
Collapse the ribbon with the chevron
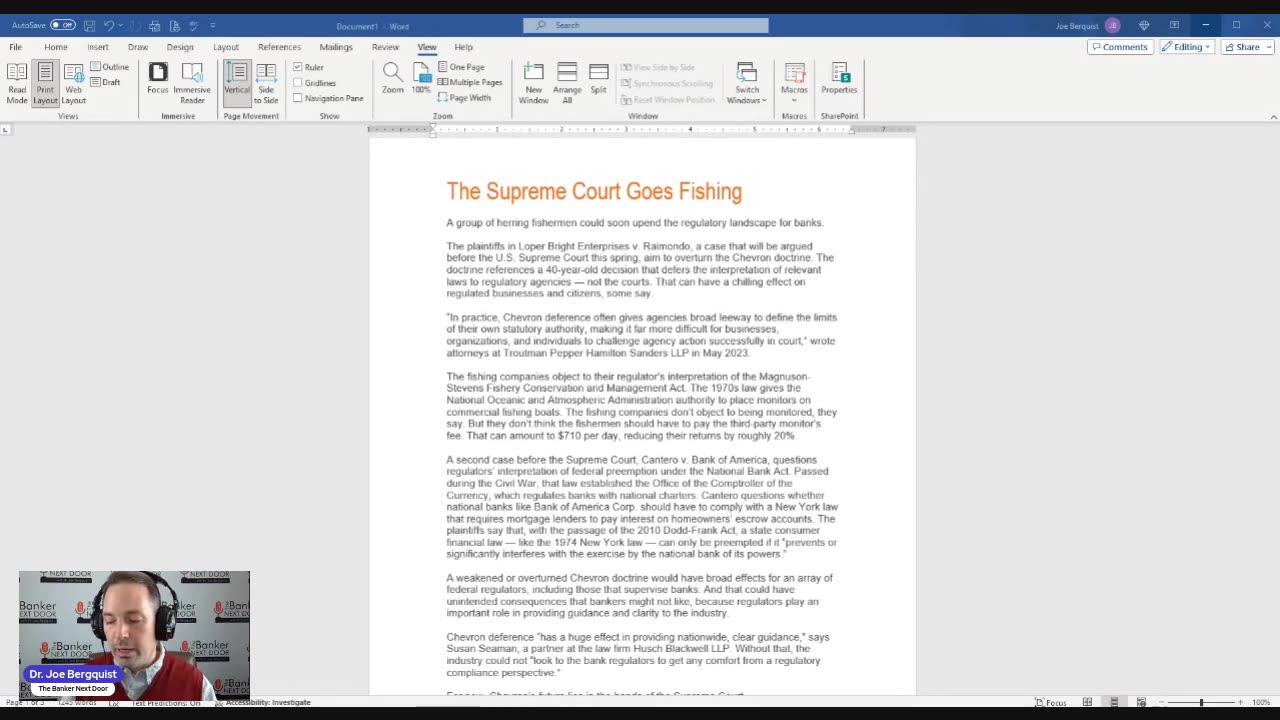point(1273,116)
